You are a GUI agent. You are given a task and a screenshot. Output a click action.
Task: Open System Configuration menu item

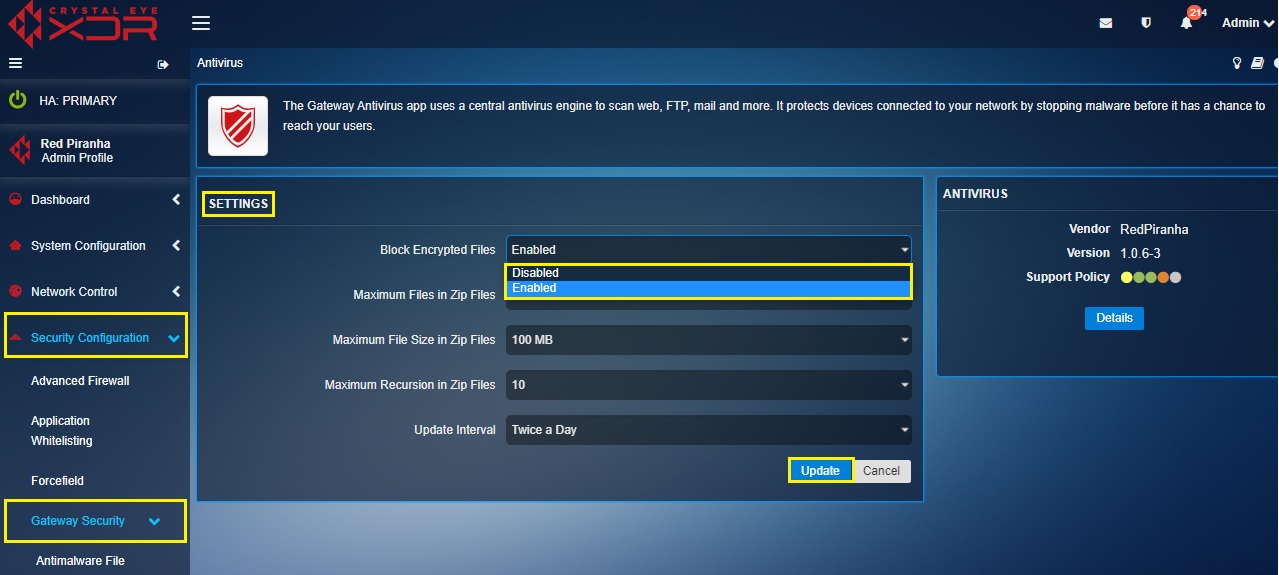point(88,246)
